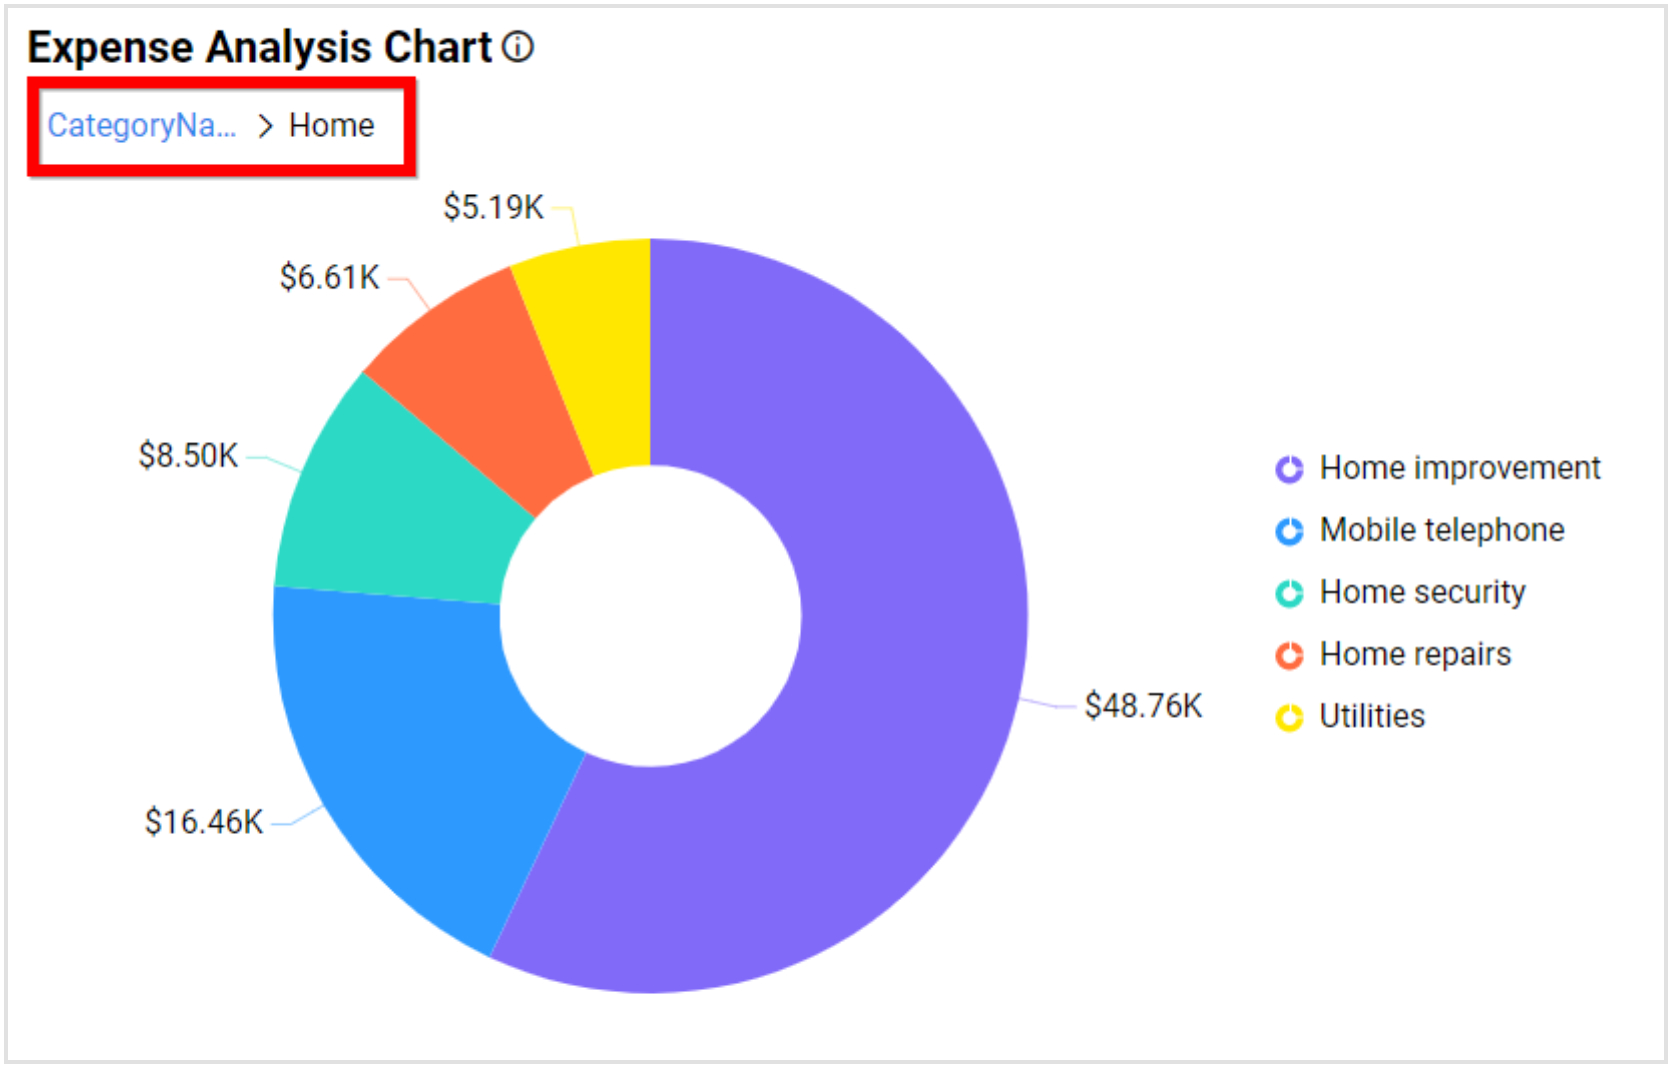Viewport: 1672px width, 1068px height.
Task: Toggle off the Utilities series in the legend
Action: coord(1372,716)
